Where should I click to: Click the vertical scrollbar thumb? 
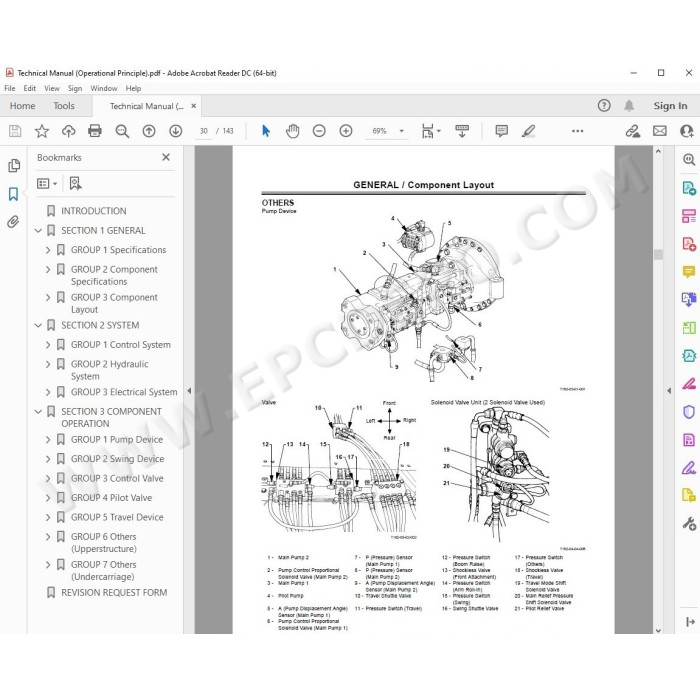point(658,255)
